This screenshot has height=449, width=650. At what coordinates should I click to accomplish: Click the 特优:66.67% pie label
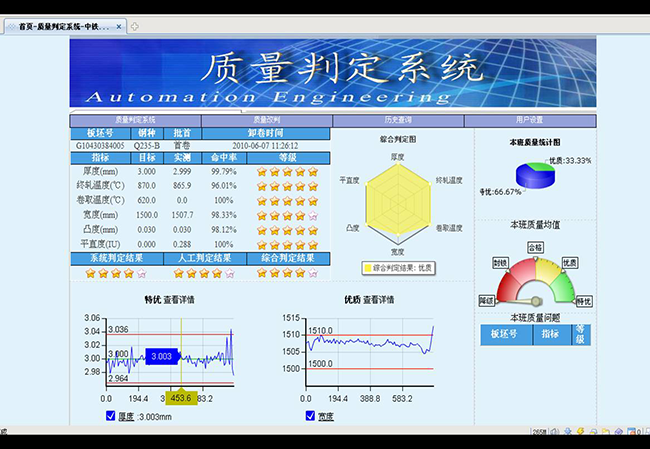tap(500, 192)
